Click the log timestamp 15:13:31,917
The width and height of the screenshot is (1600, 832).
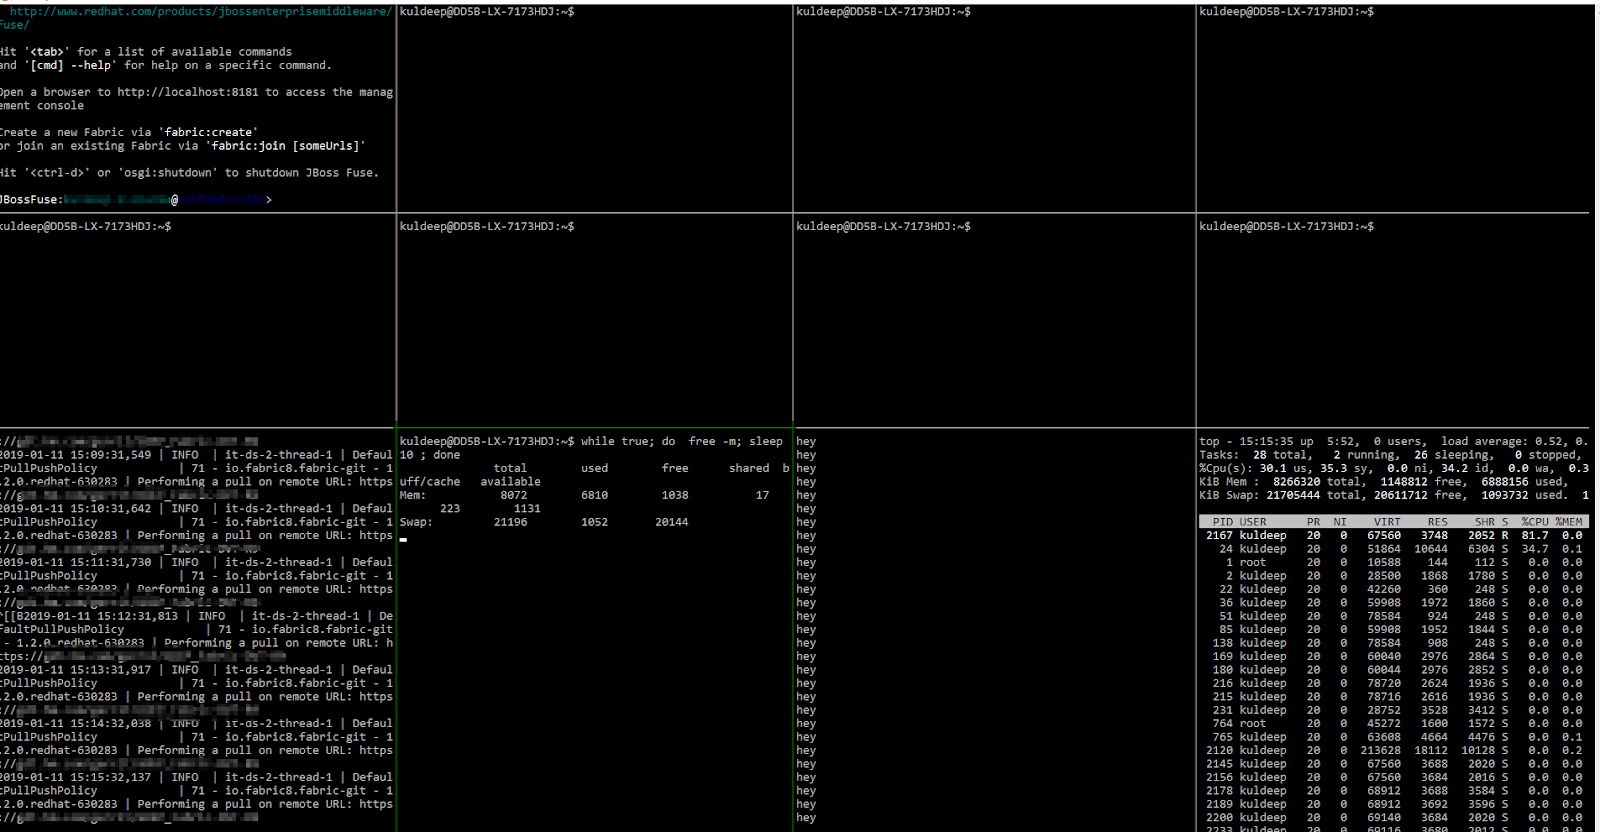(110, 670)
